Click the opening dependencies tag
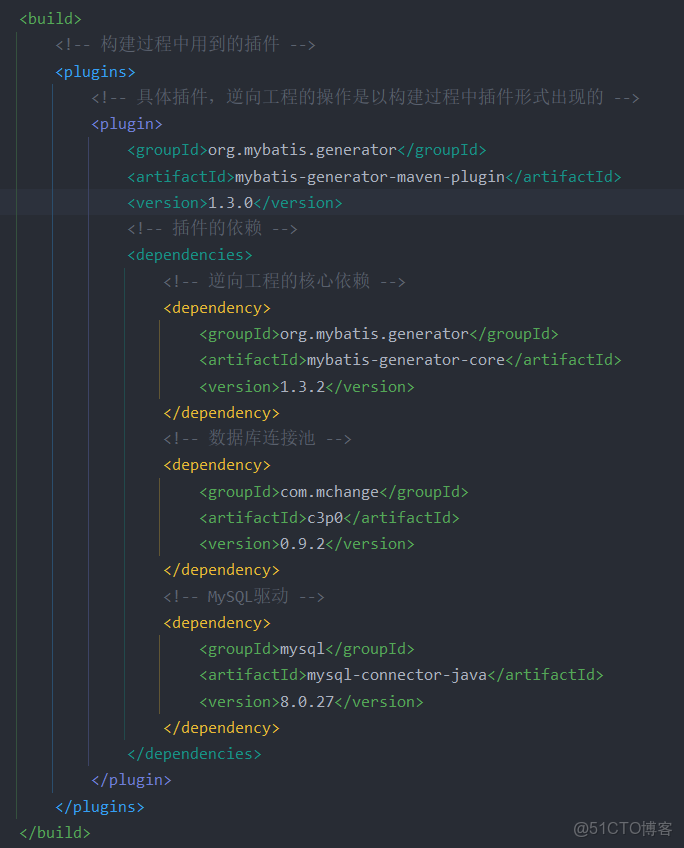Screen dimensions: 684x848 [190, 255]
